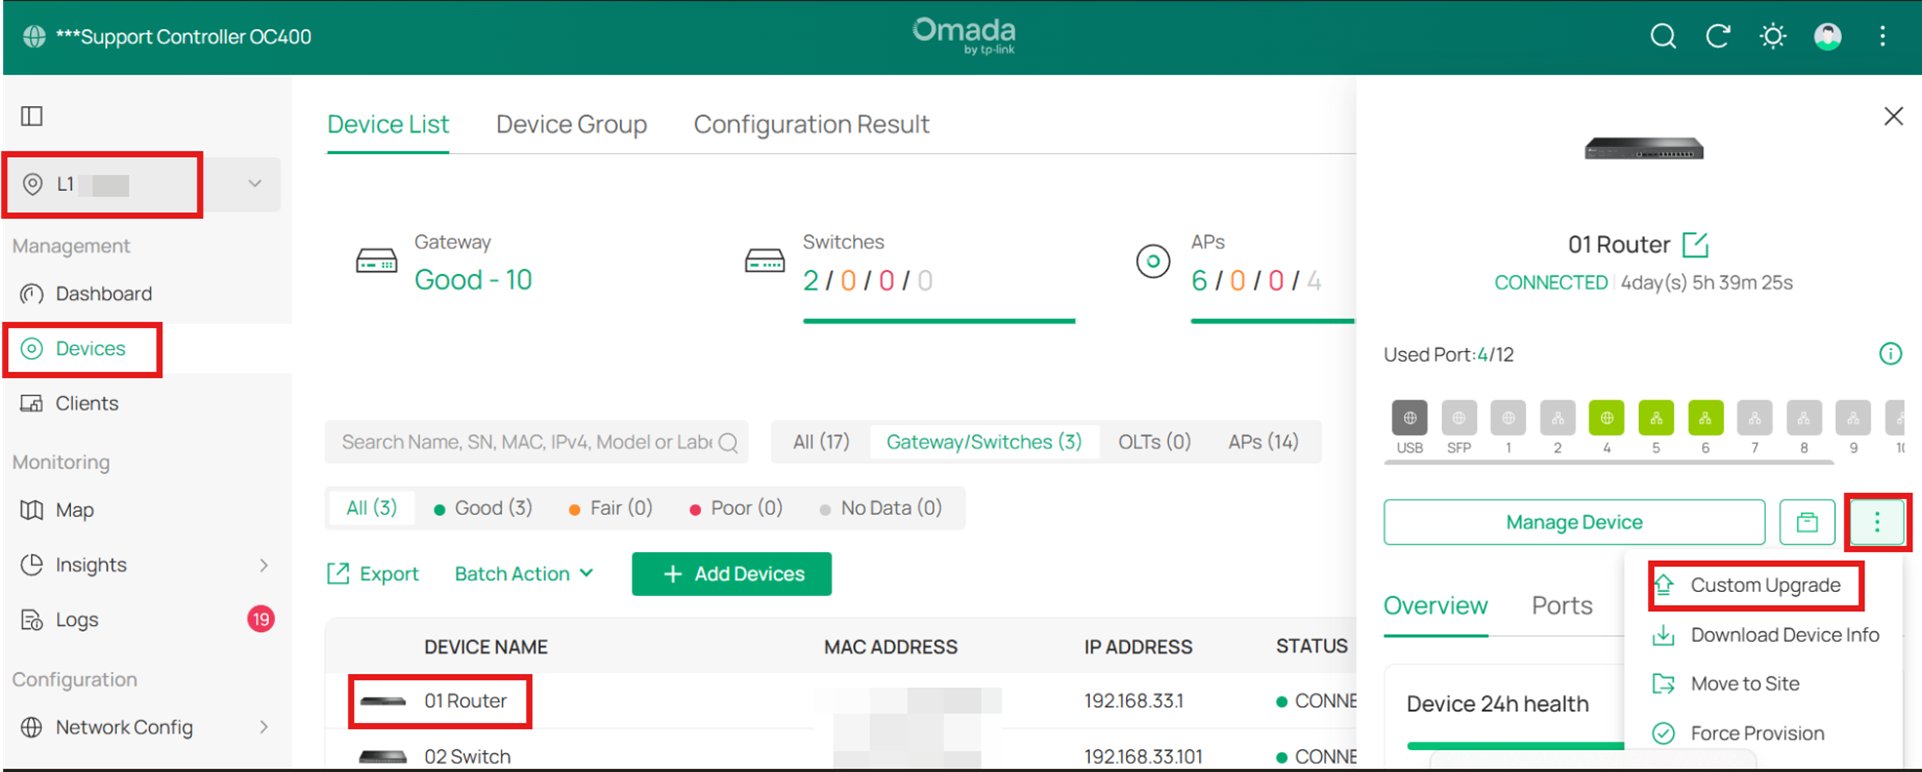Select port 1 icon

[x=1508, y=418]
